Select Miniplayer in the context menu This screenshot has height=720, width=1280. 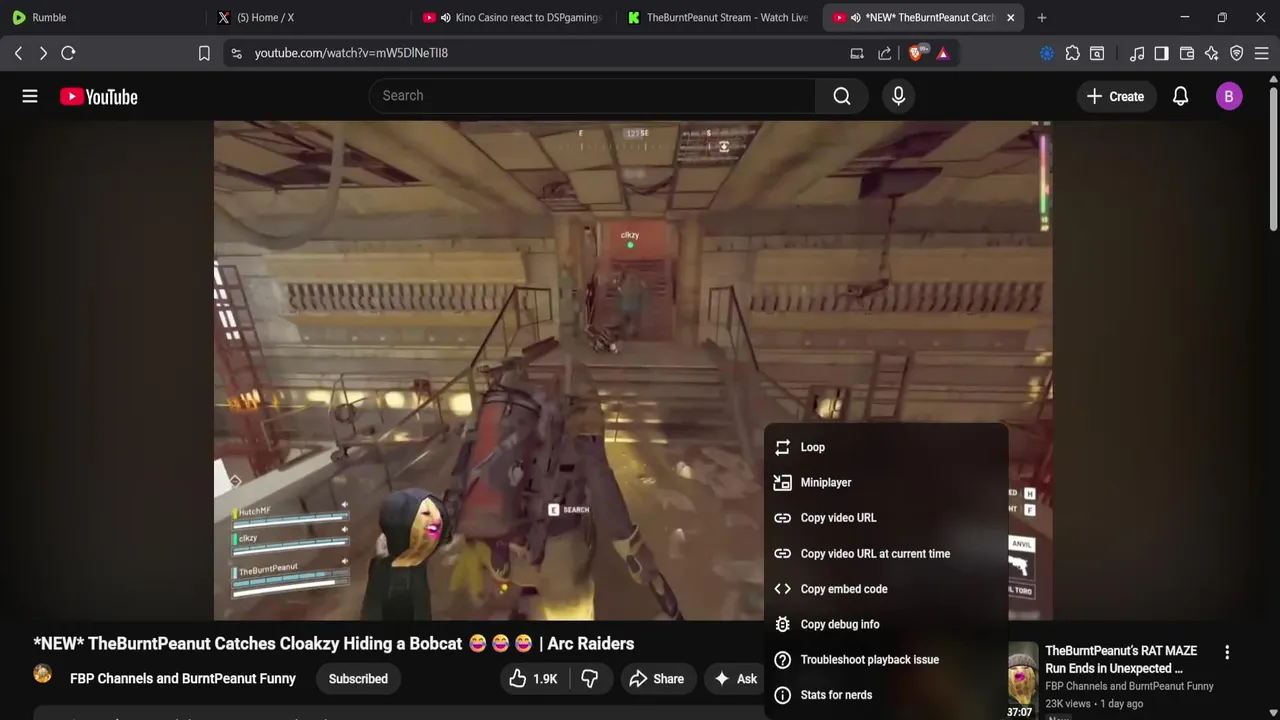(x=886, y=482)
